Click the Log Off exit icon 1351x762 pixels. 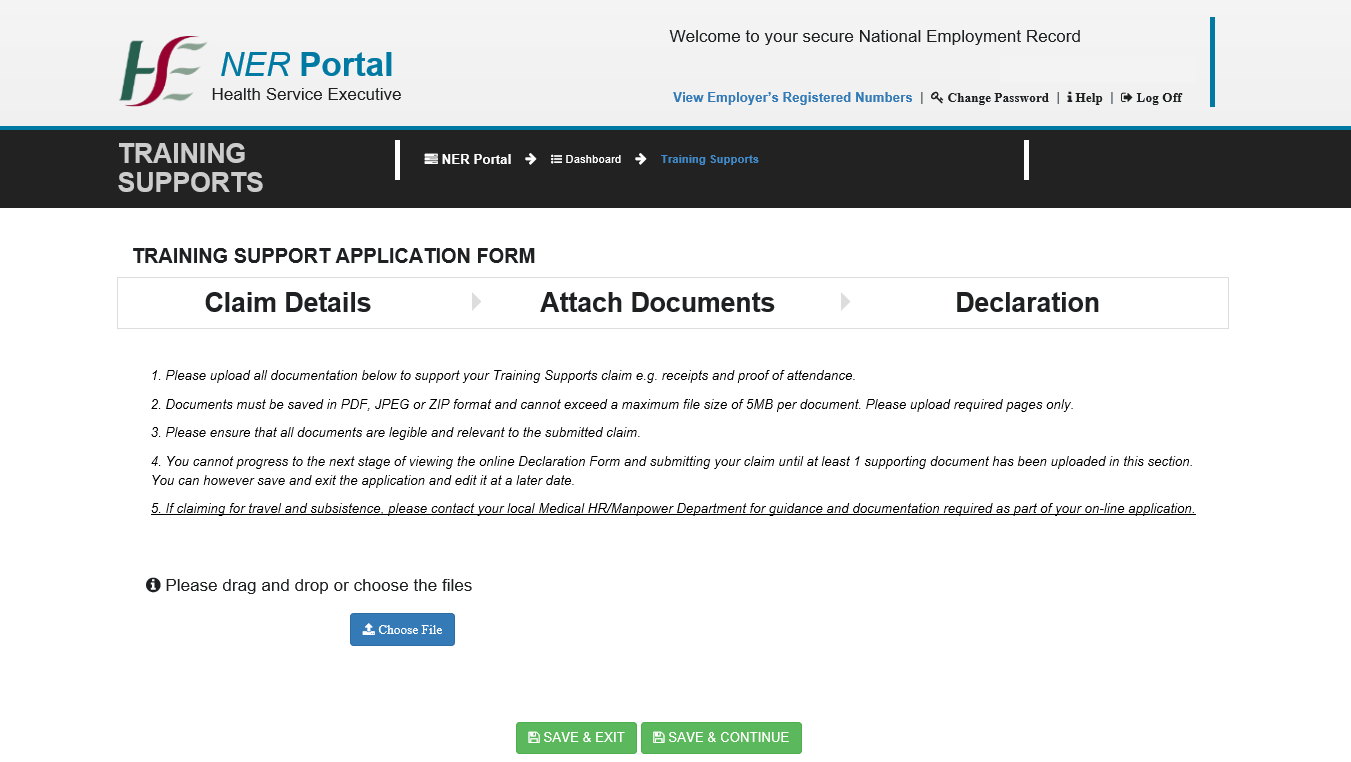pos(1126,98)
